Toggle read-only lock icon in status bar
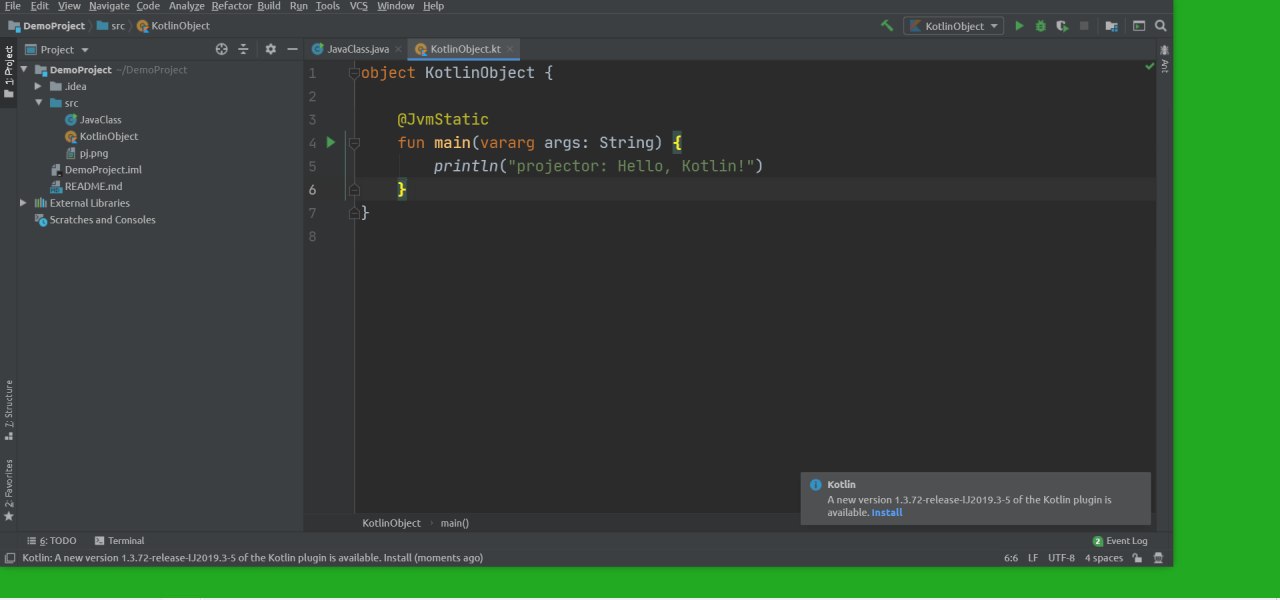The height and width of the screenshot is (600, 1280). 1138,558
